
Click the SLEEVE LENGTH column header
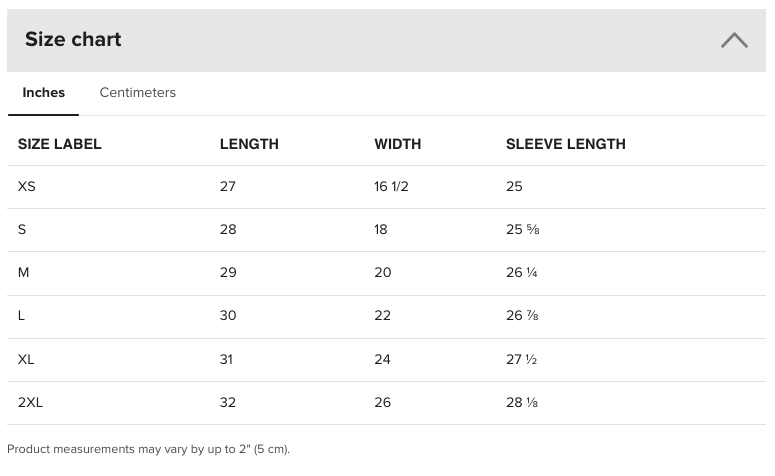(565, 144)
